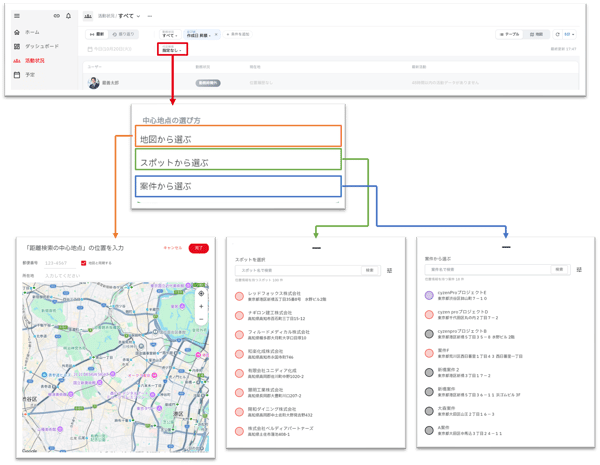The image size is (600, 465).
Task: Select the A案件 project
Action: [x=464, y=430]
